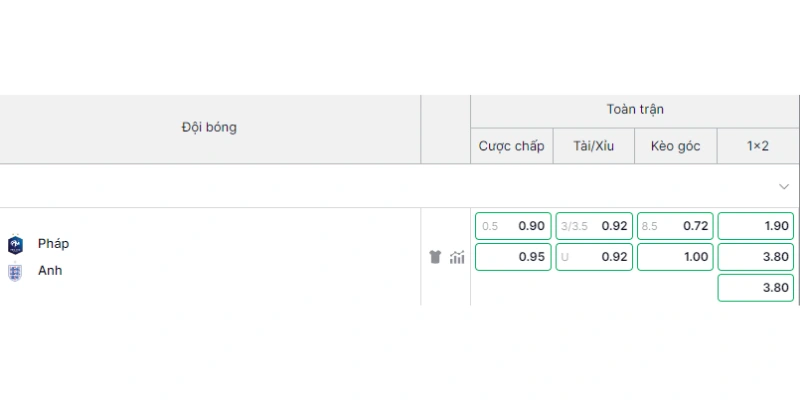
Task: Choose 1×2 bottom odds 3.80
Action: click(756, 288)
